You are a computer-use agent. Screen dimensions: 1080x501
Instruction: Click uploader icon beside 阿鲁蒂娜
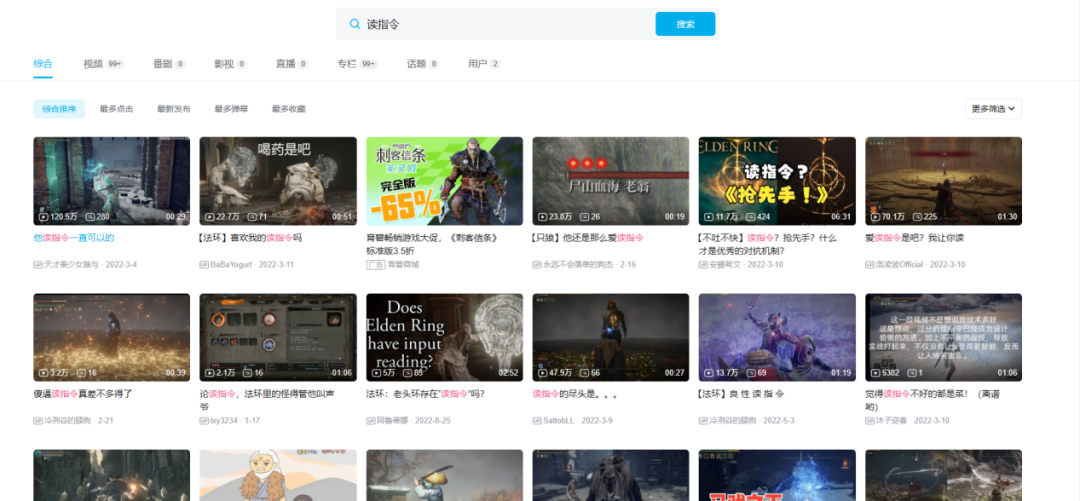coord(371,420)
